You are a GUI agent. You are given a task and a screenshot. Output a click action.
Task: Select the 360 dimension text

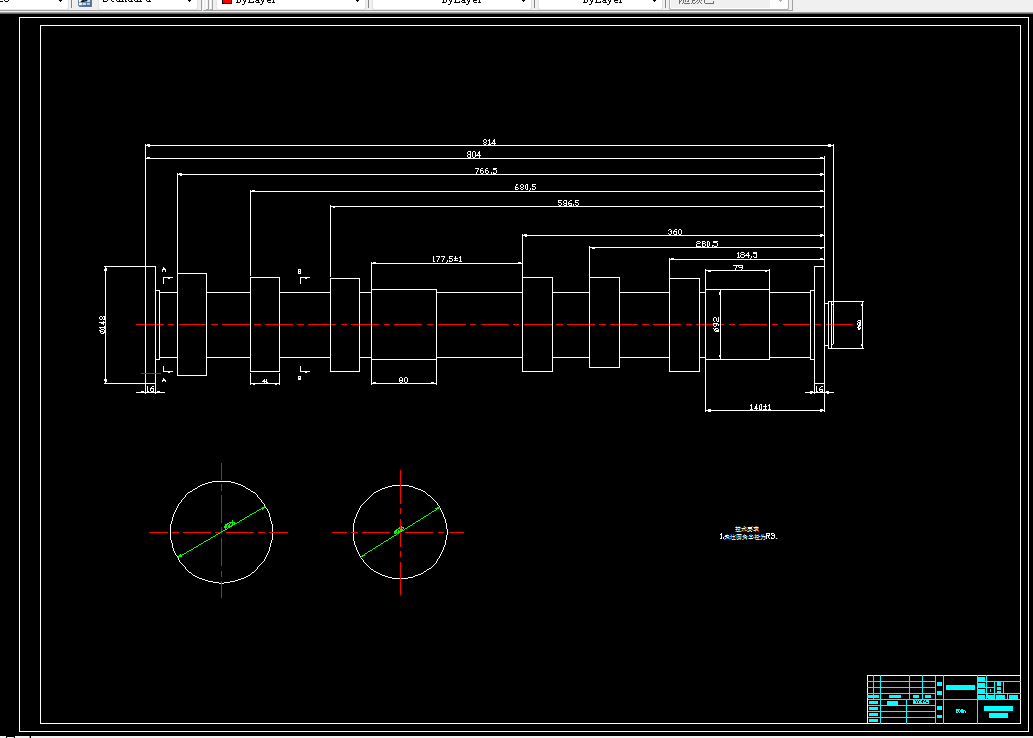click(x=675, y=232)
